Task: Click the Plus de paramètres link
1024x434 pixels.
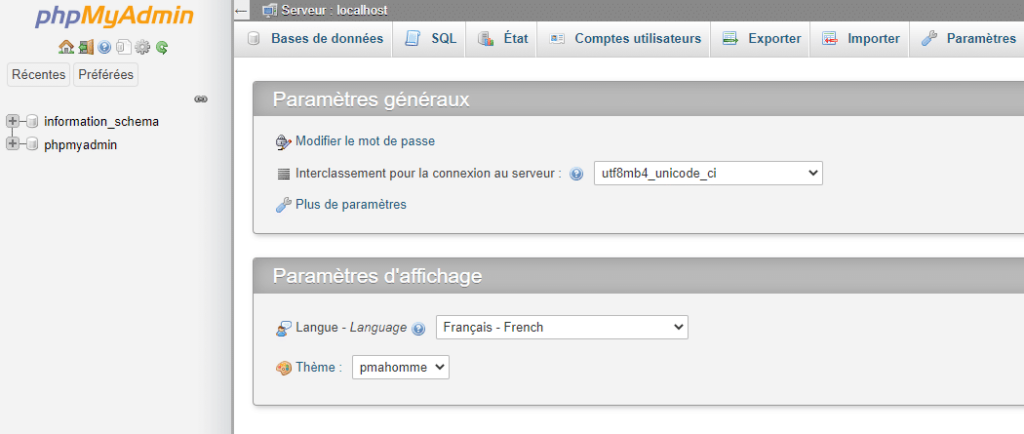Action: [x=351, y=205]
